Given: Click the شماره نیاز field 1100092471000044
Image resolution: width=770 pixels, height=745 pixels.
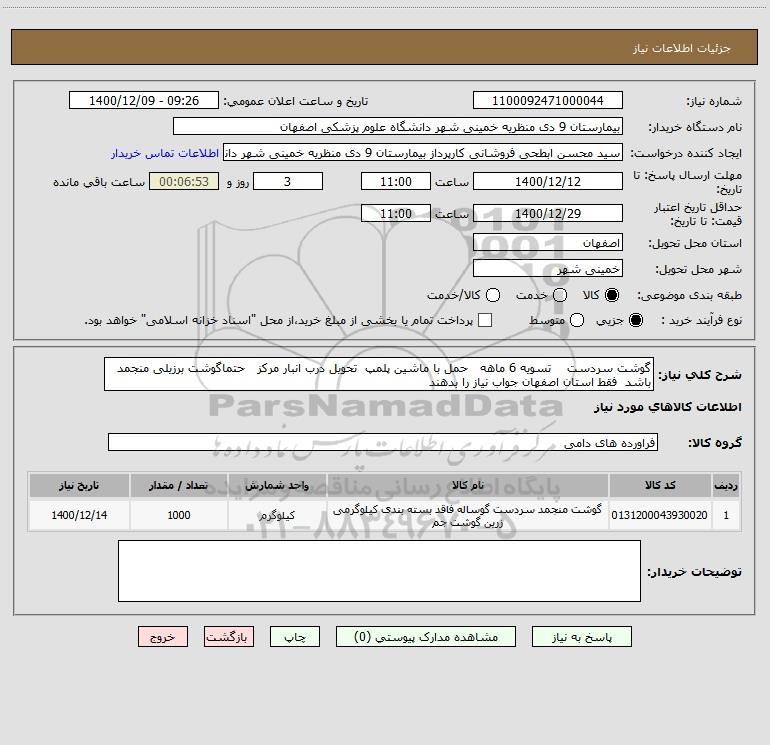Looking at the screenshot, I should click(x=548, y=101).
